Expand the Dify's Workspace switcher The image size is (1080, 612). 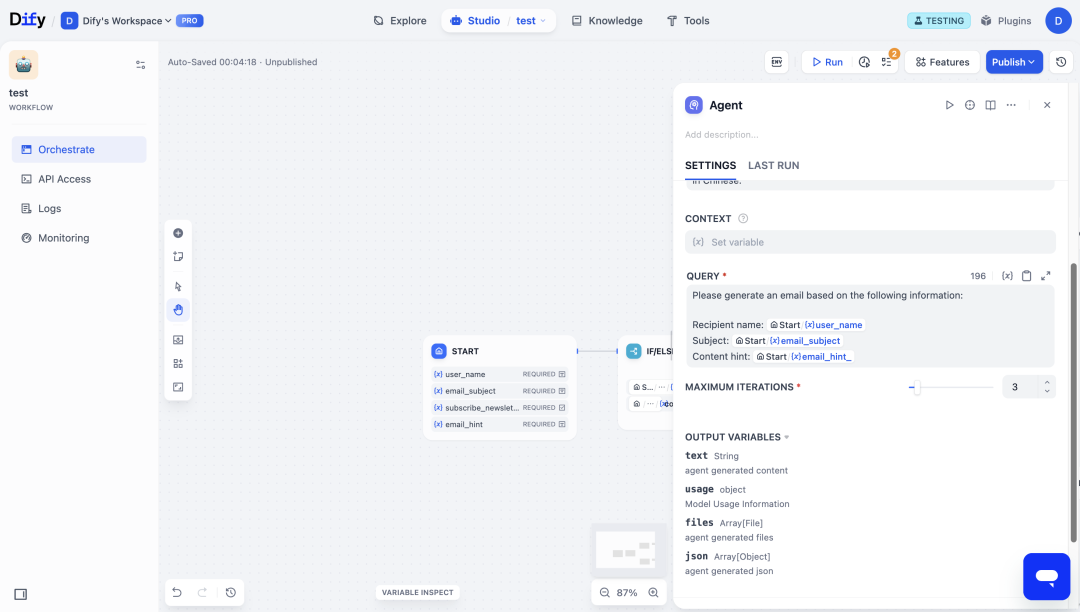click(x=117, y=21)
